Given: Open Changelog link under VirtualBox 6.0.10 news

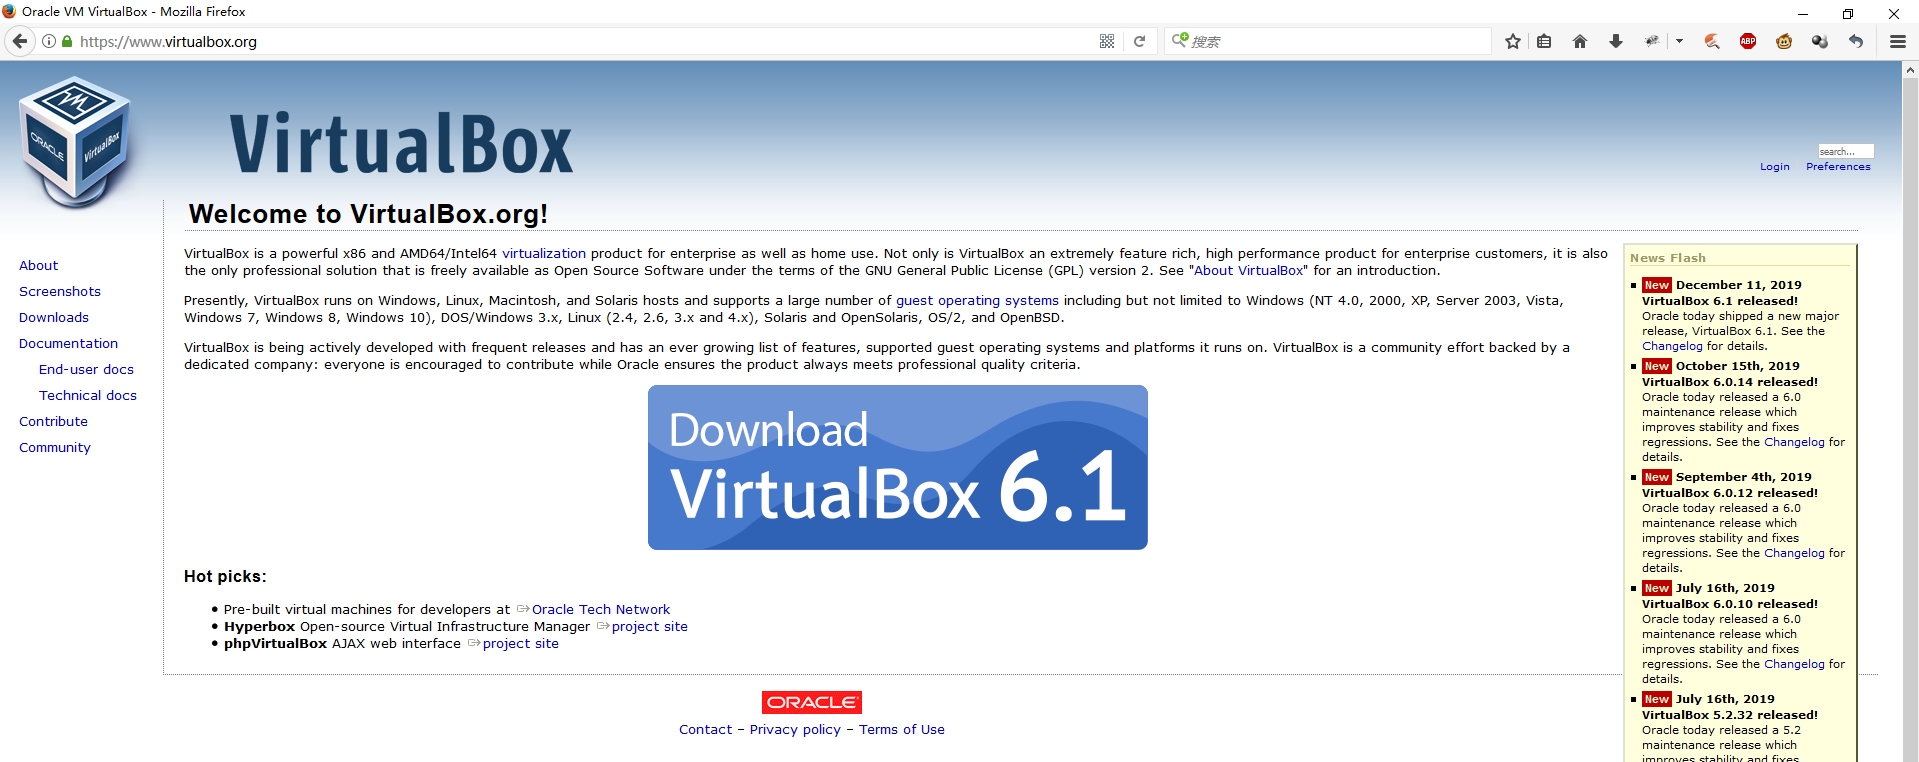Looking at the screenshot, I should tap(1794, 664).
